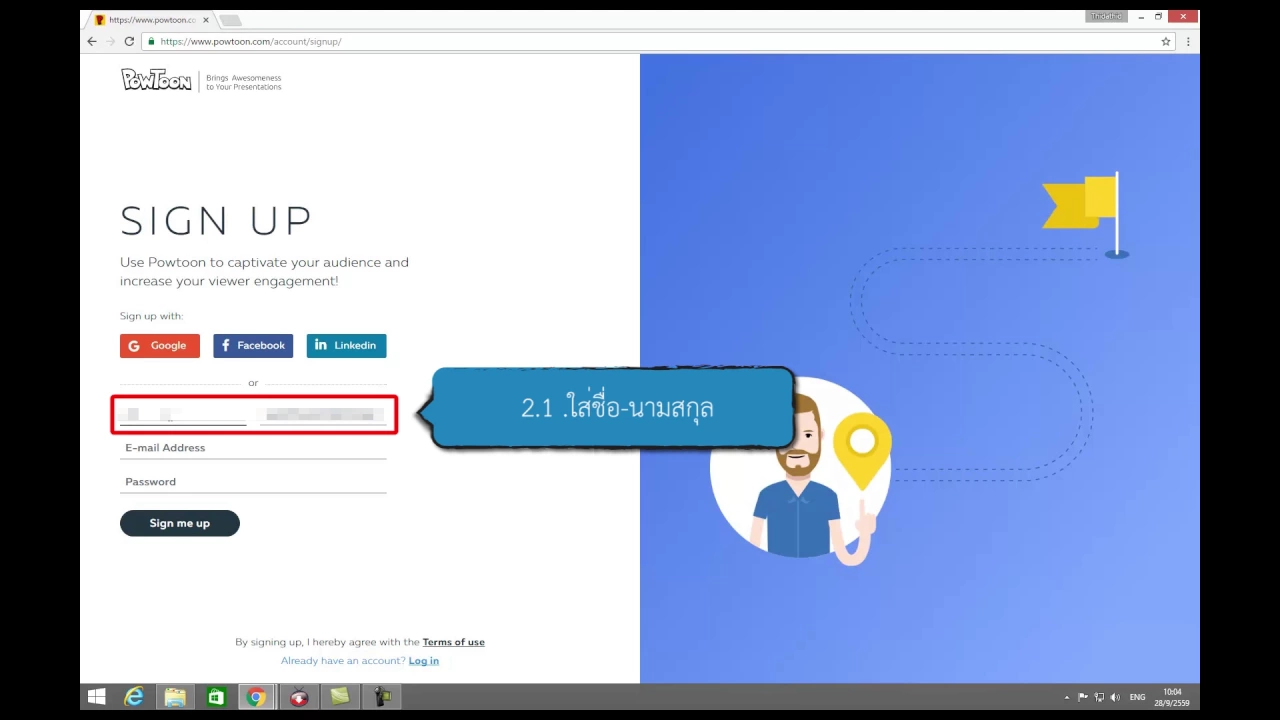Switch to Chrome in the taskbar
1280x720 pixels.
[x=257, y=697]
